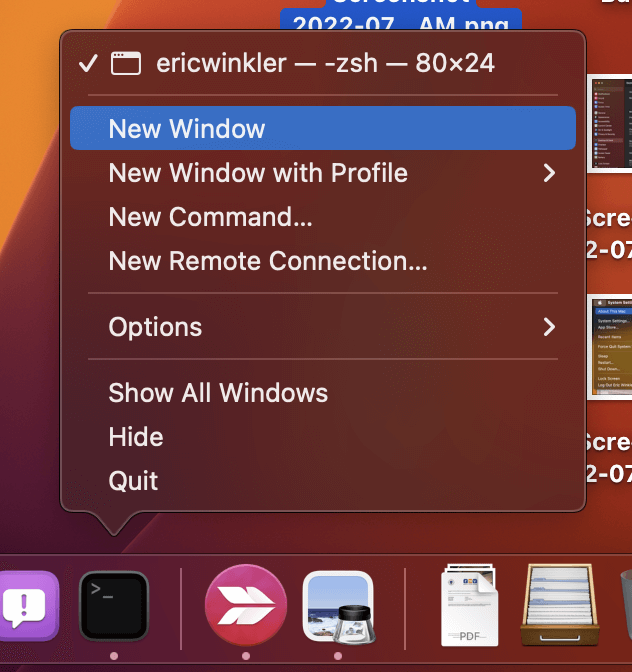The image size is (632, 672).
Task: Launch Skitch from the Dock
Action: [245, 606]
